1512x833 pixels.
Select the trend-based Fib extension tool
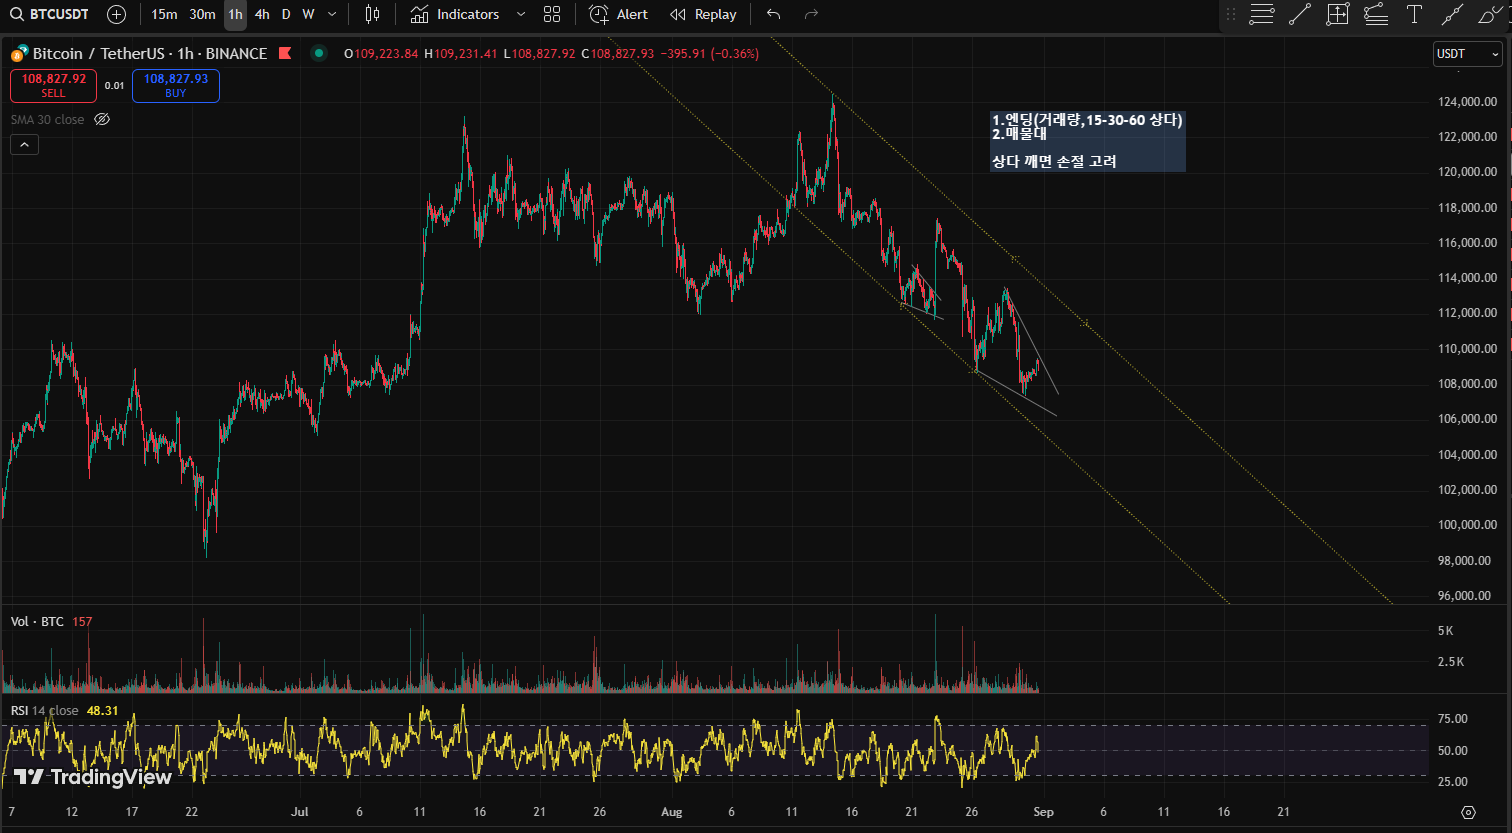1376,14
